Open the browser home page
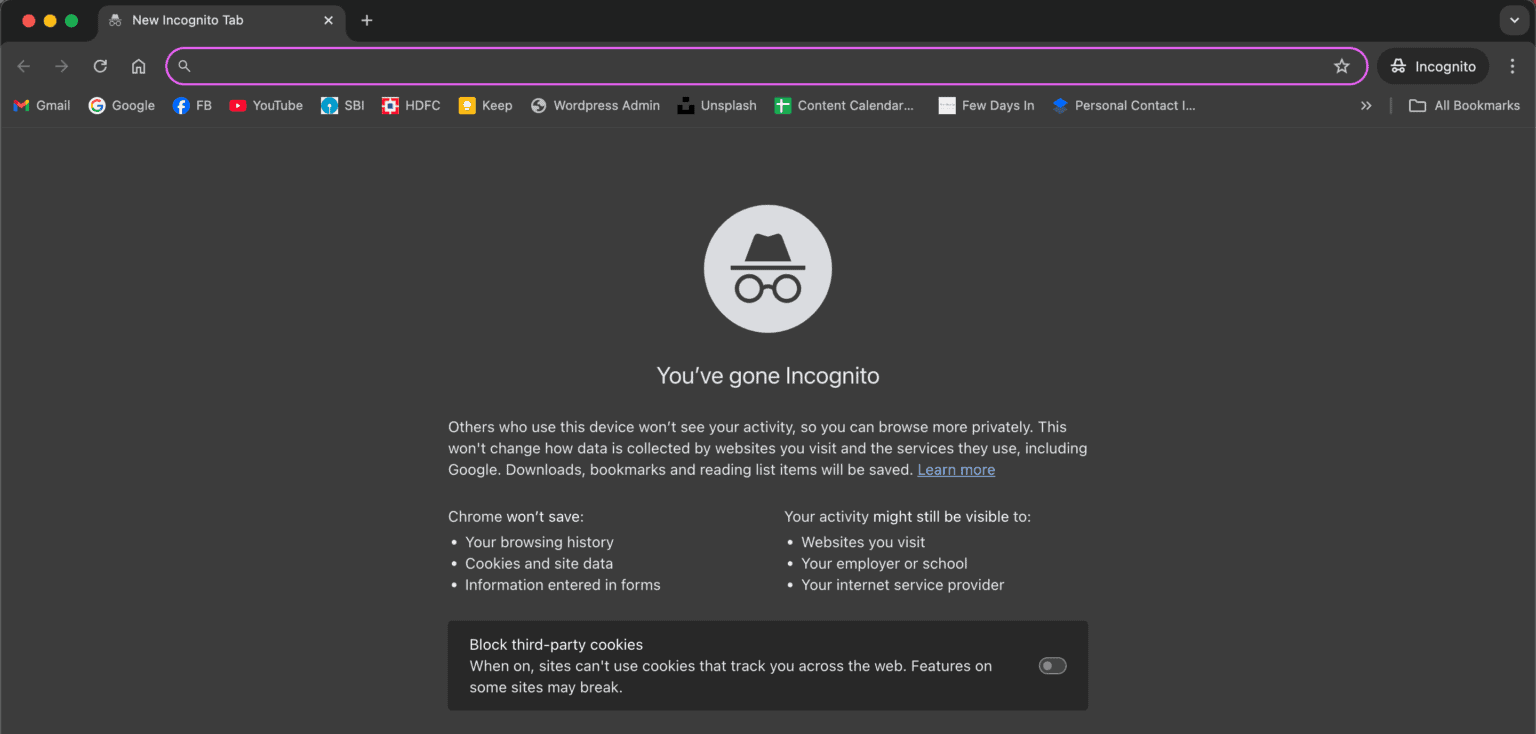This screenshot has width=1536, height=734. 138,66
